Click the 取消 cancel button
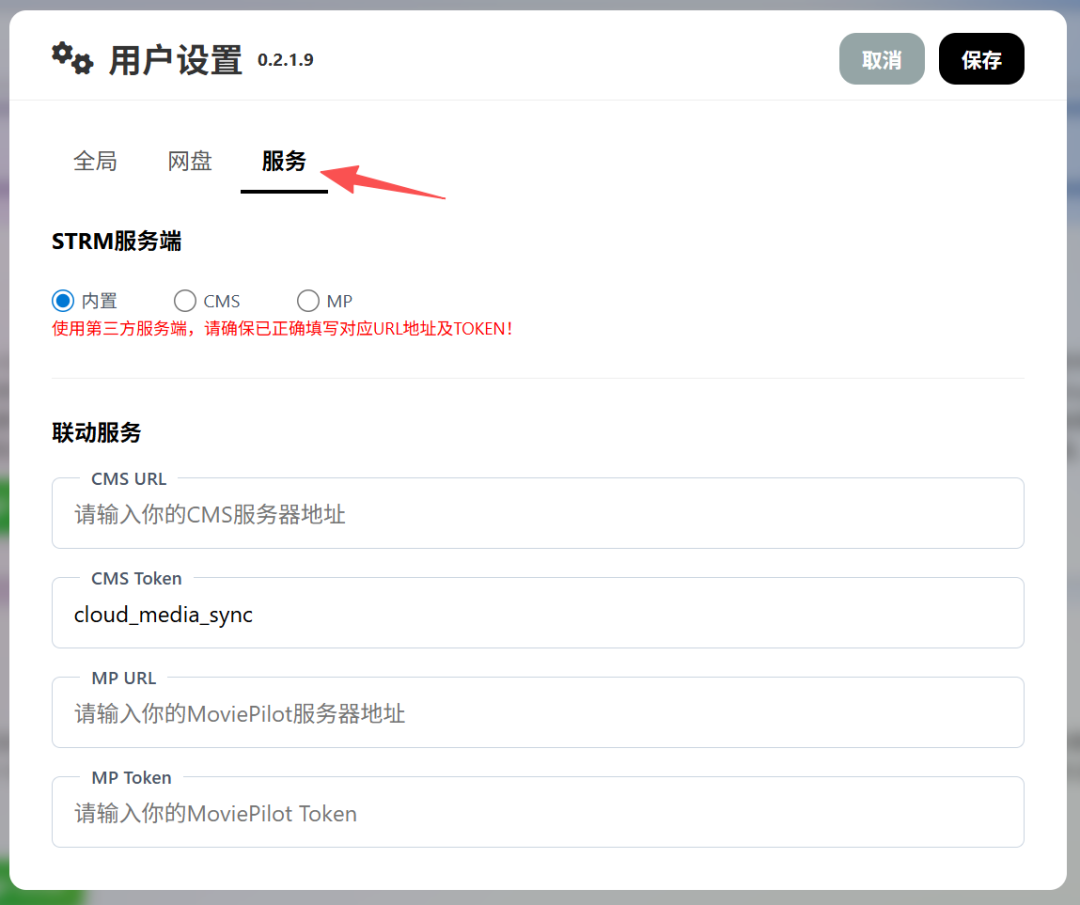The height and width of the screenshot is (905, 1080). pos(882,59)
